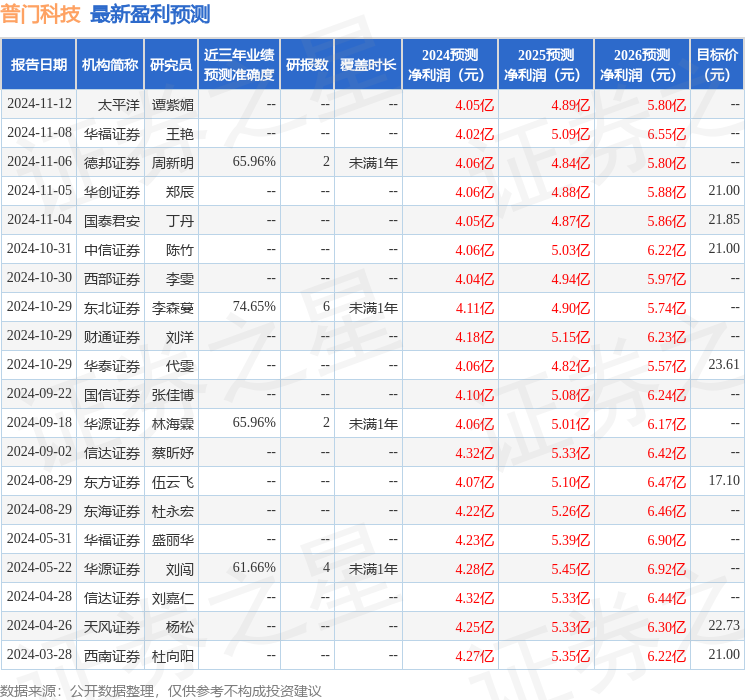Screen dimensions: 745x700
Task: Click the 机构简称 column header
Action: [x=110, y=65]
